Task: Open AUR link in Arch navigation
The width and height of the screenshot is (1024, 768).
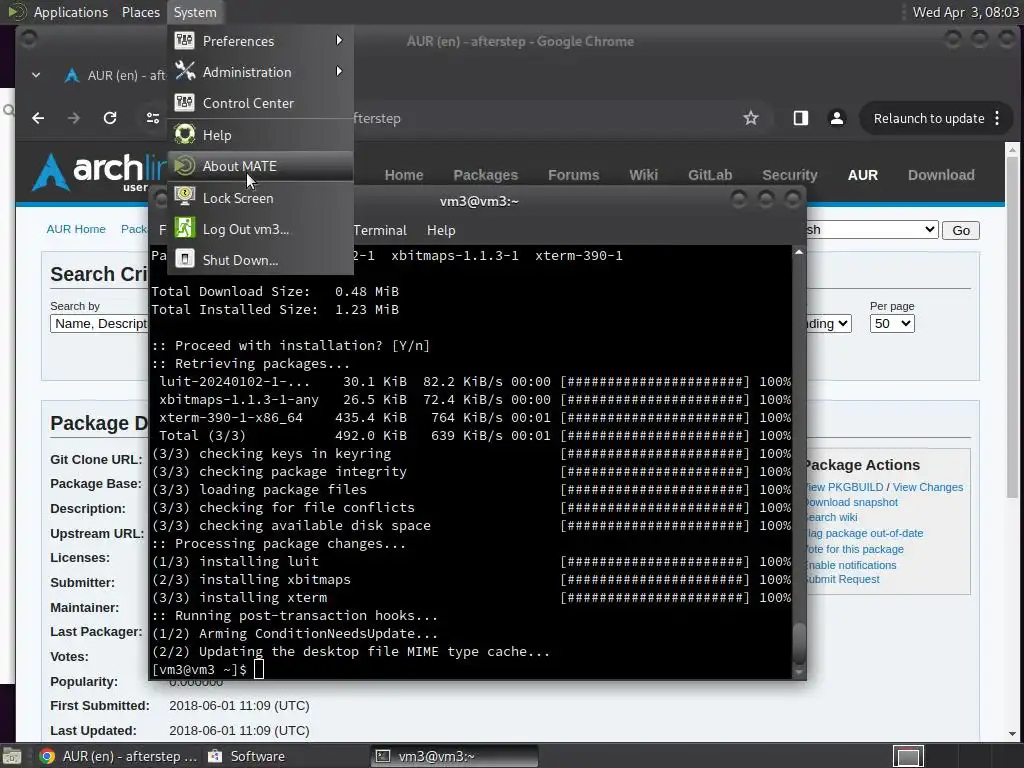Action: [x=863, y=175]
